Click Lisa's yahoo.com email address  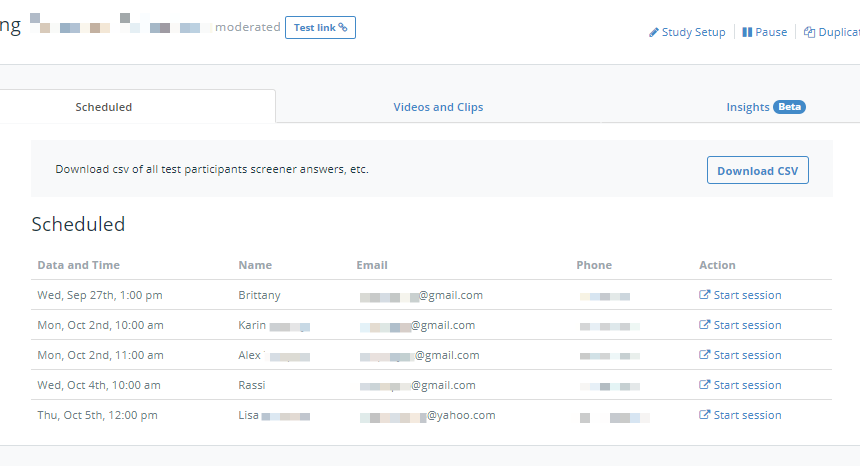point(428,416)
